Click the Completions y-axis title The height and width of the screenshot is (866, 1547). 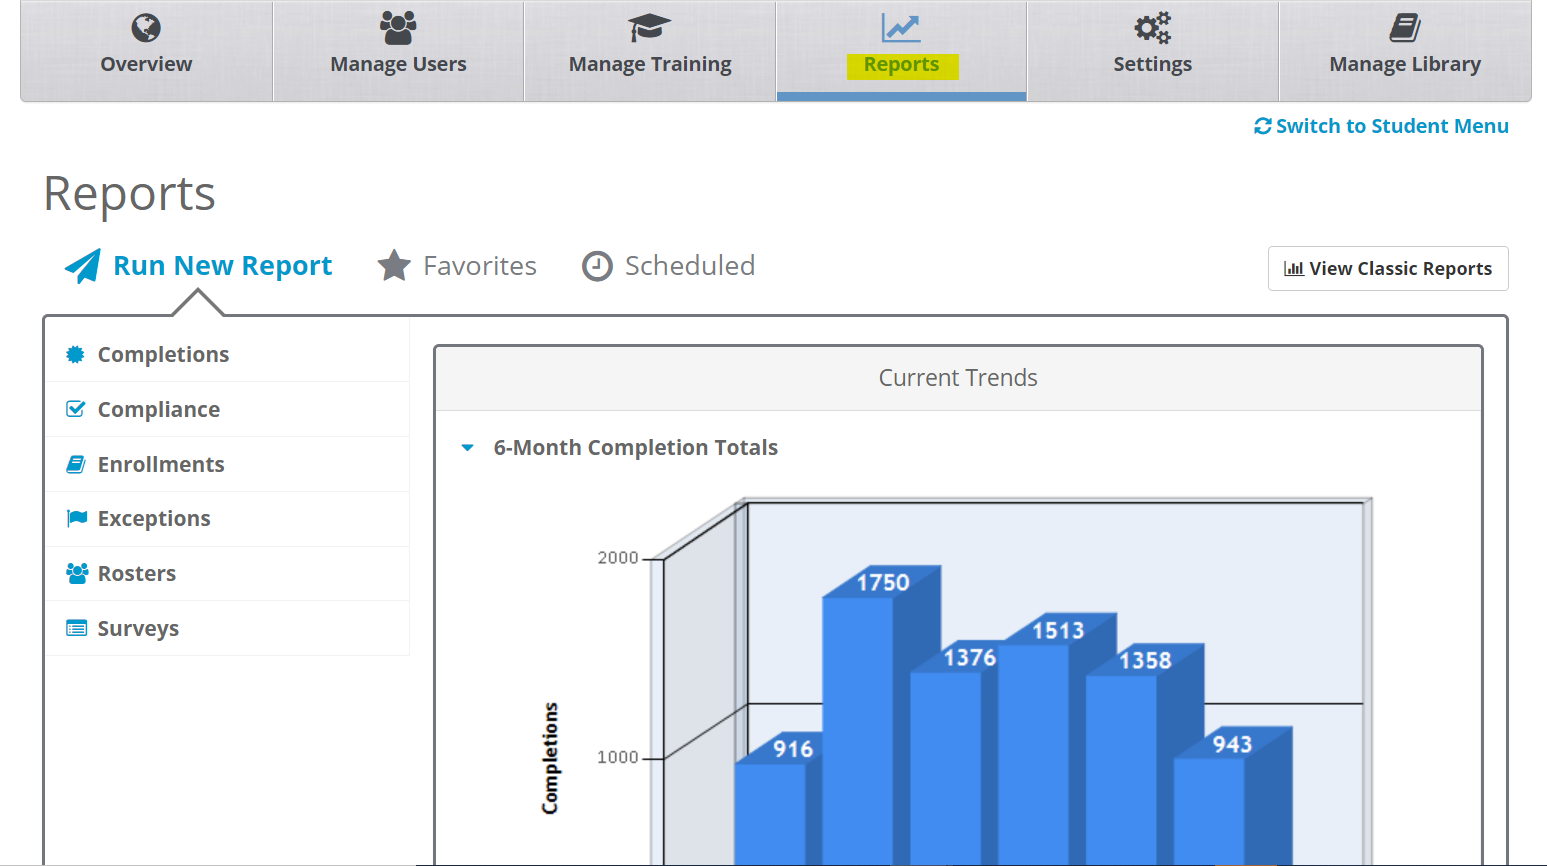coord(550,758)
